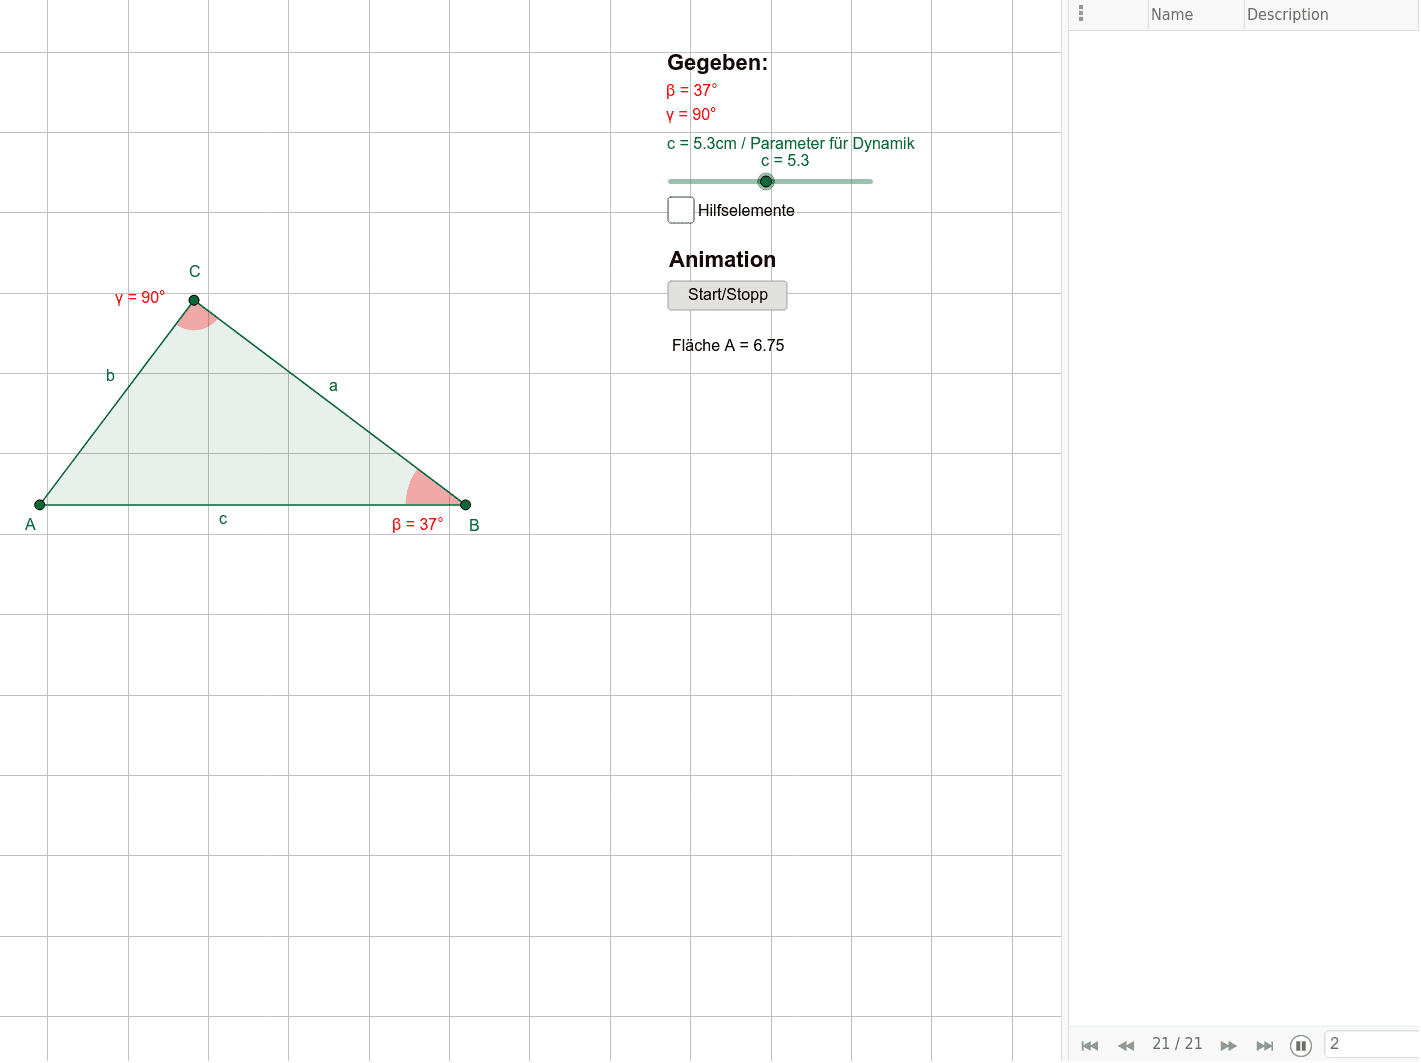The height and width of the screenshot is (1063, 1421).
Task: Open construction protocol options menu
Action: coord(1081,14)
